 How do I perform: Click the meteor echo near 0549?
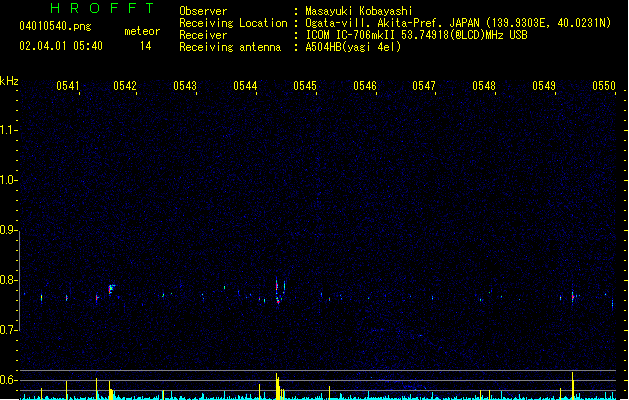click(573, 297)
